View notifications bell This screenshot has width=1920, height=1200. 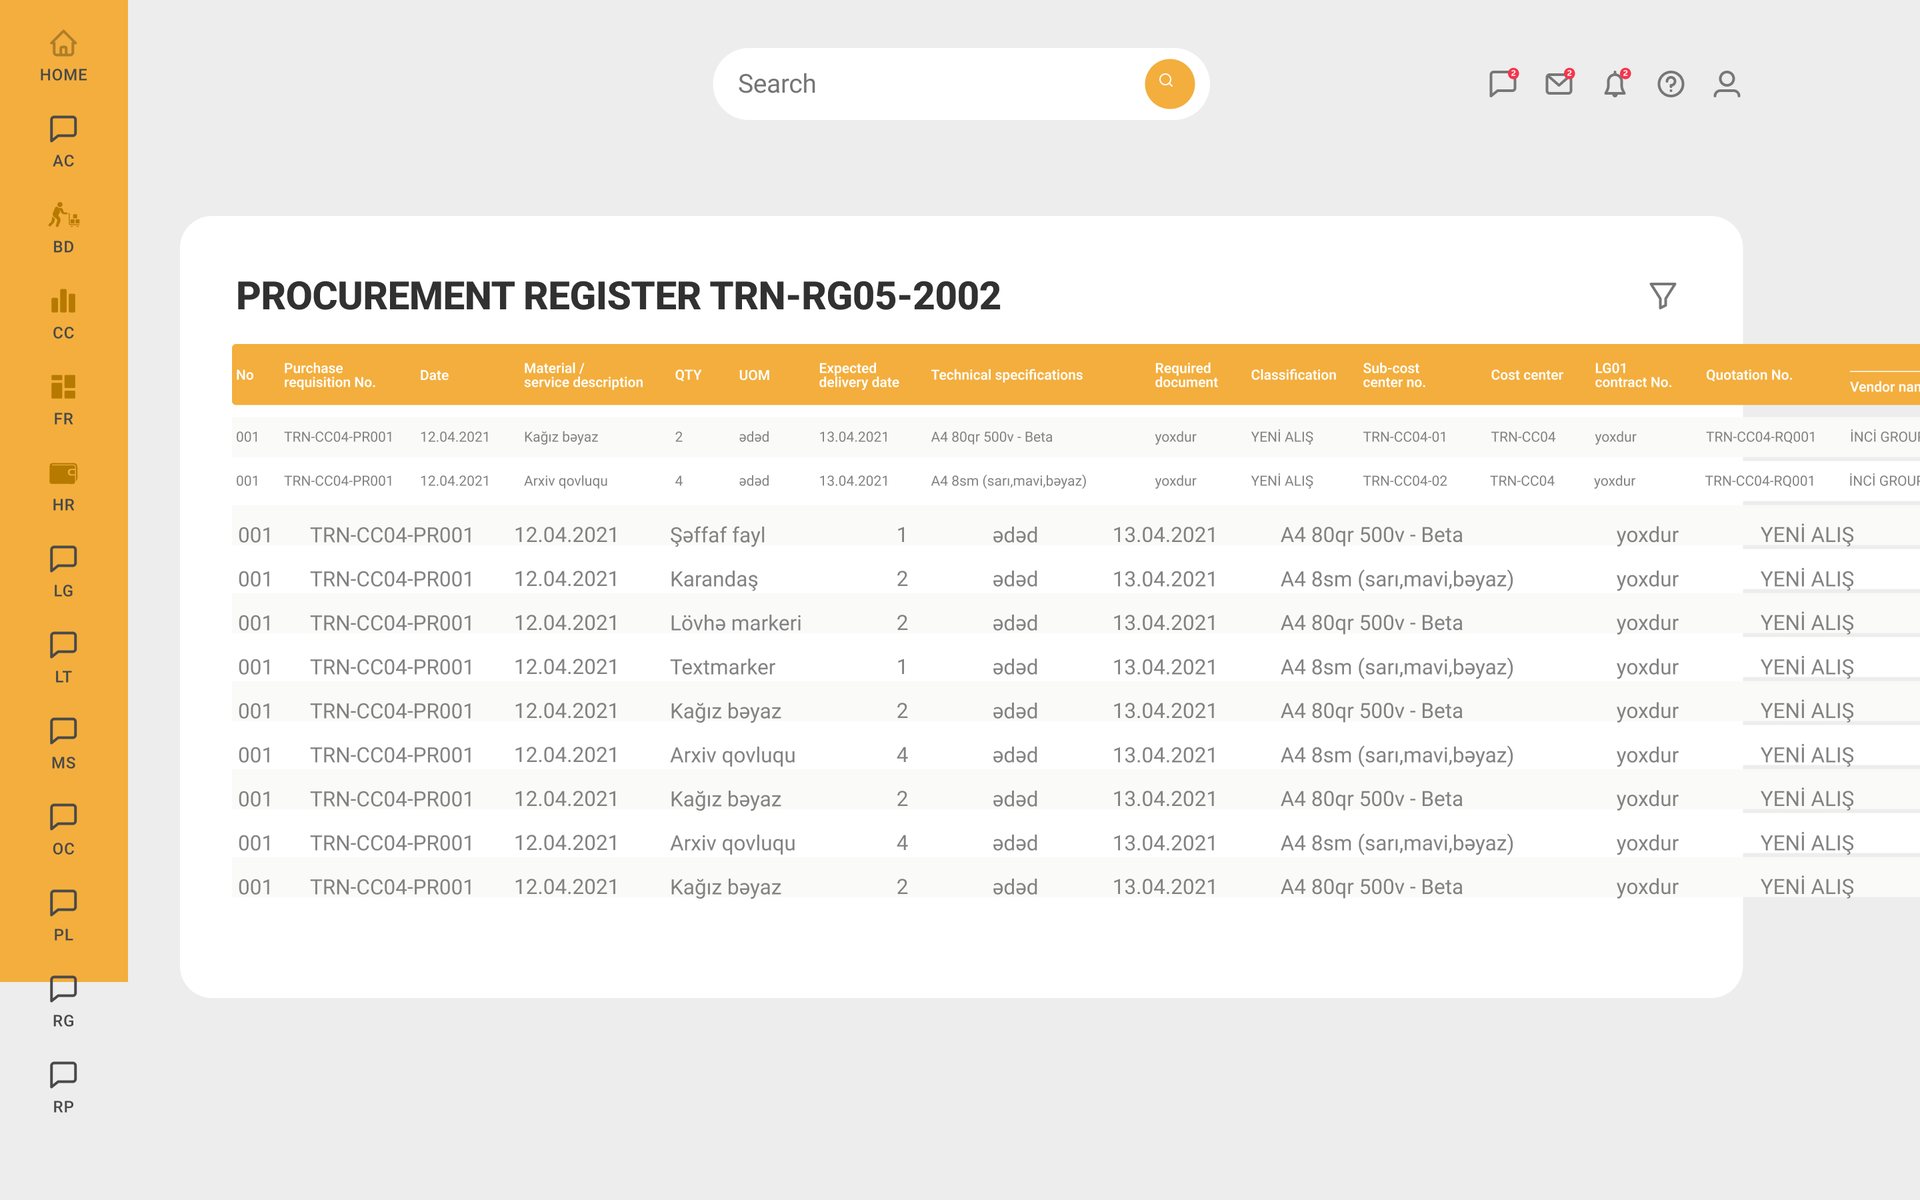pyautogui.click(x=1615, y=83)
